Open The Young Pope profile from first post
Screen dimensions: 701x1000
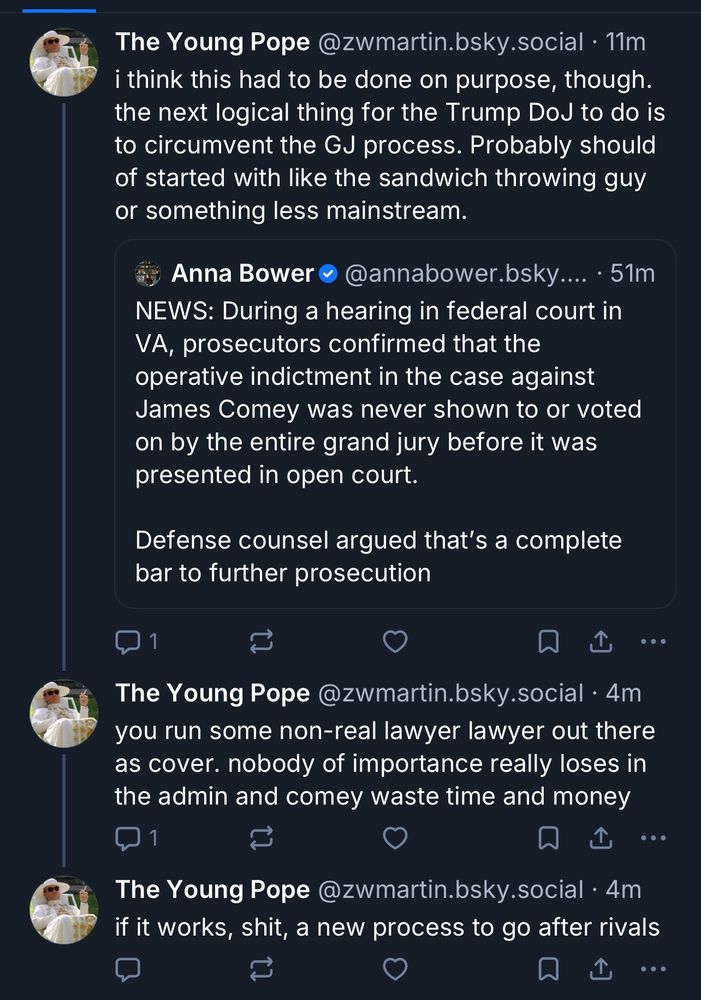coord(212,42)
